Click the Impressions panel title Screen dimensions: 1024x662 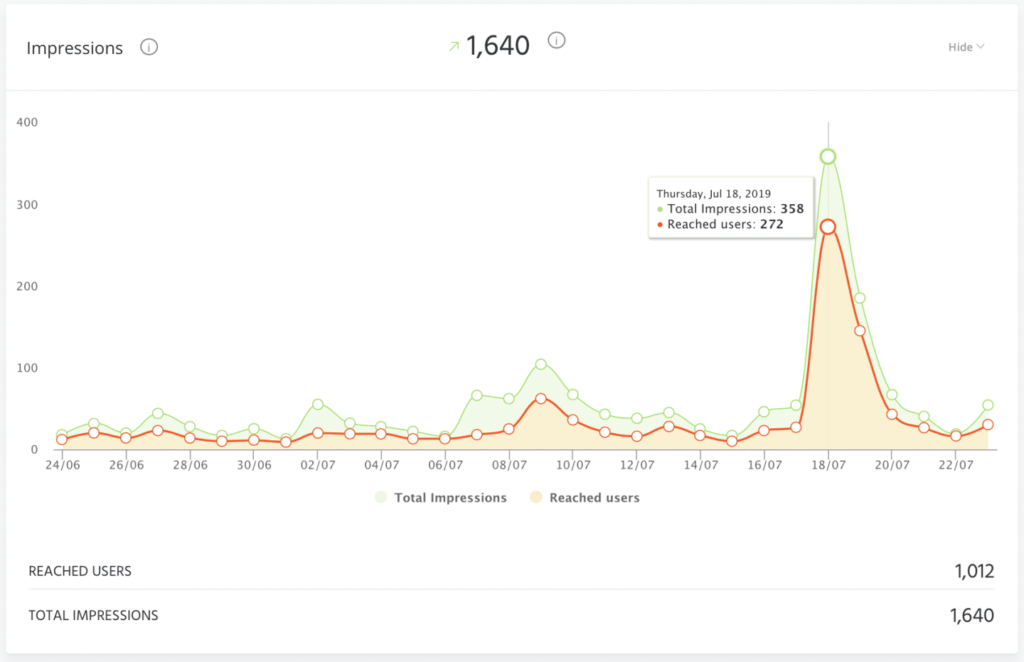tap(75, 48)
